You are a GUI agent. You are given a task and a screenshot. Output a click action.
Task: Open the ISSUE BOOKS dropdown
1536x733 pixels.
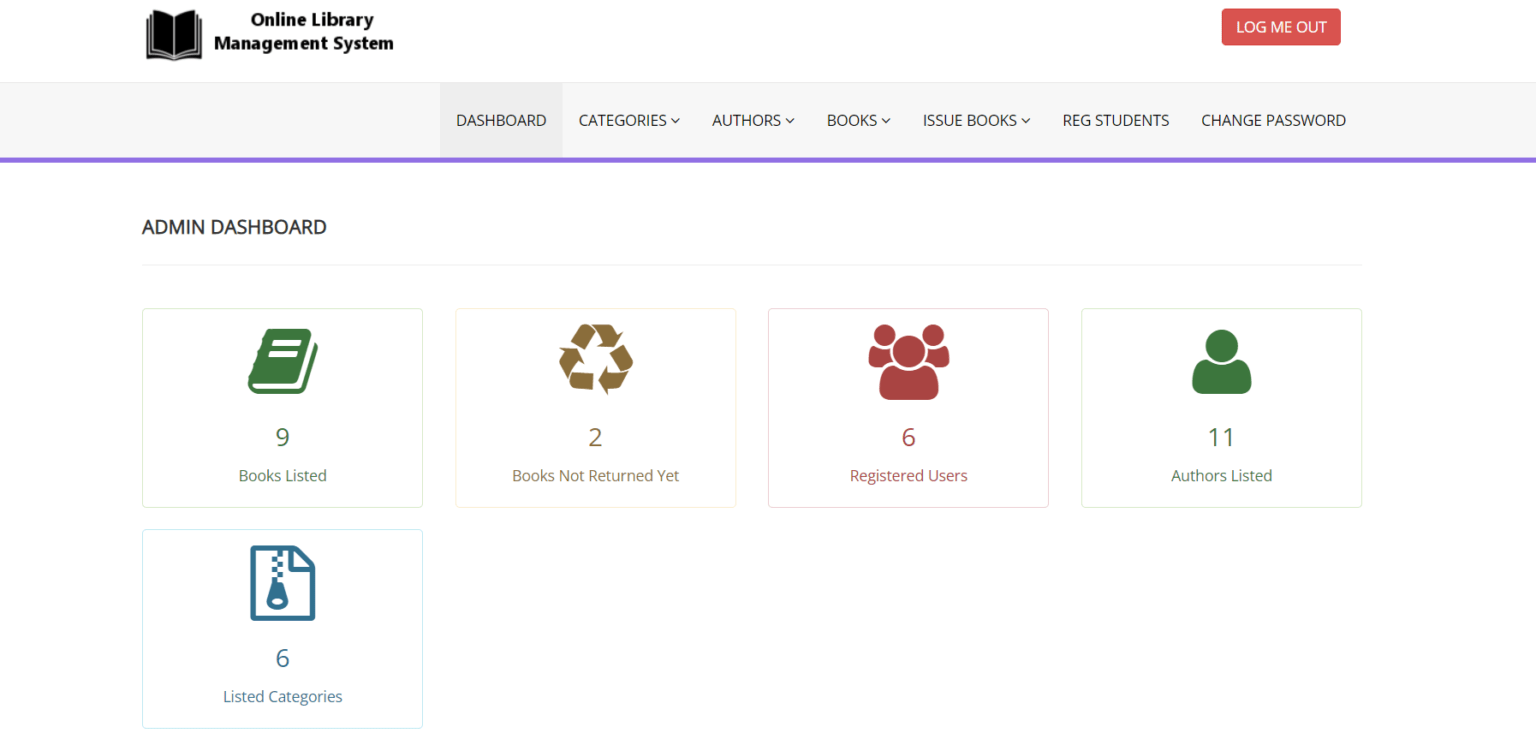(976, 120)
